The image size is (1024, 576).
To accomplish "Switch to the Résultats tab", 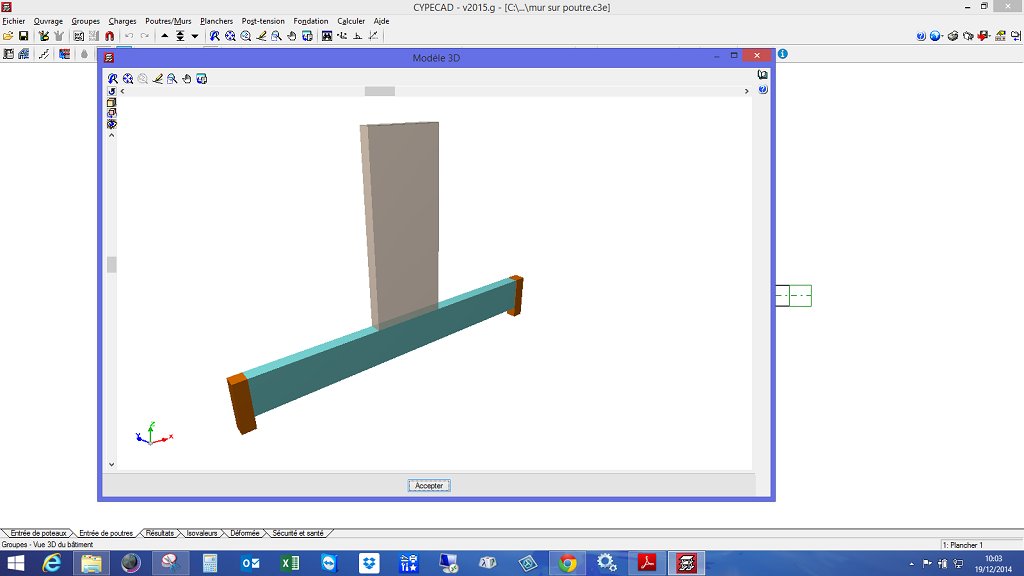I will point(159,533).
